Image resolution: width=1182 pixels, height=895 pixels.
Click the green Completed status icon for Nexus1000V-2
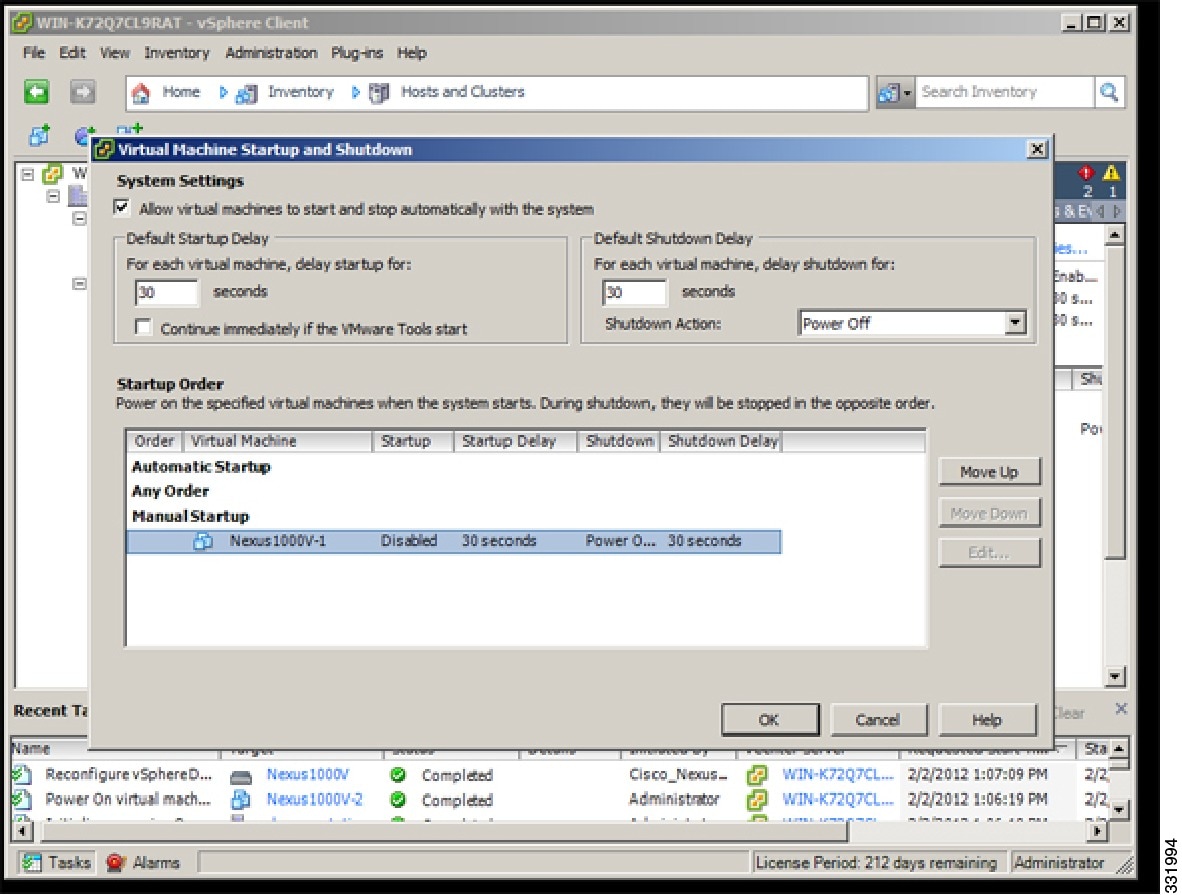pos(398,799)
